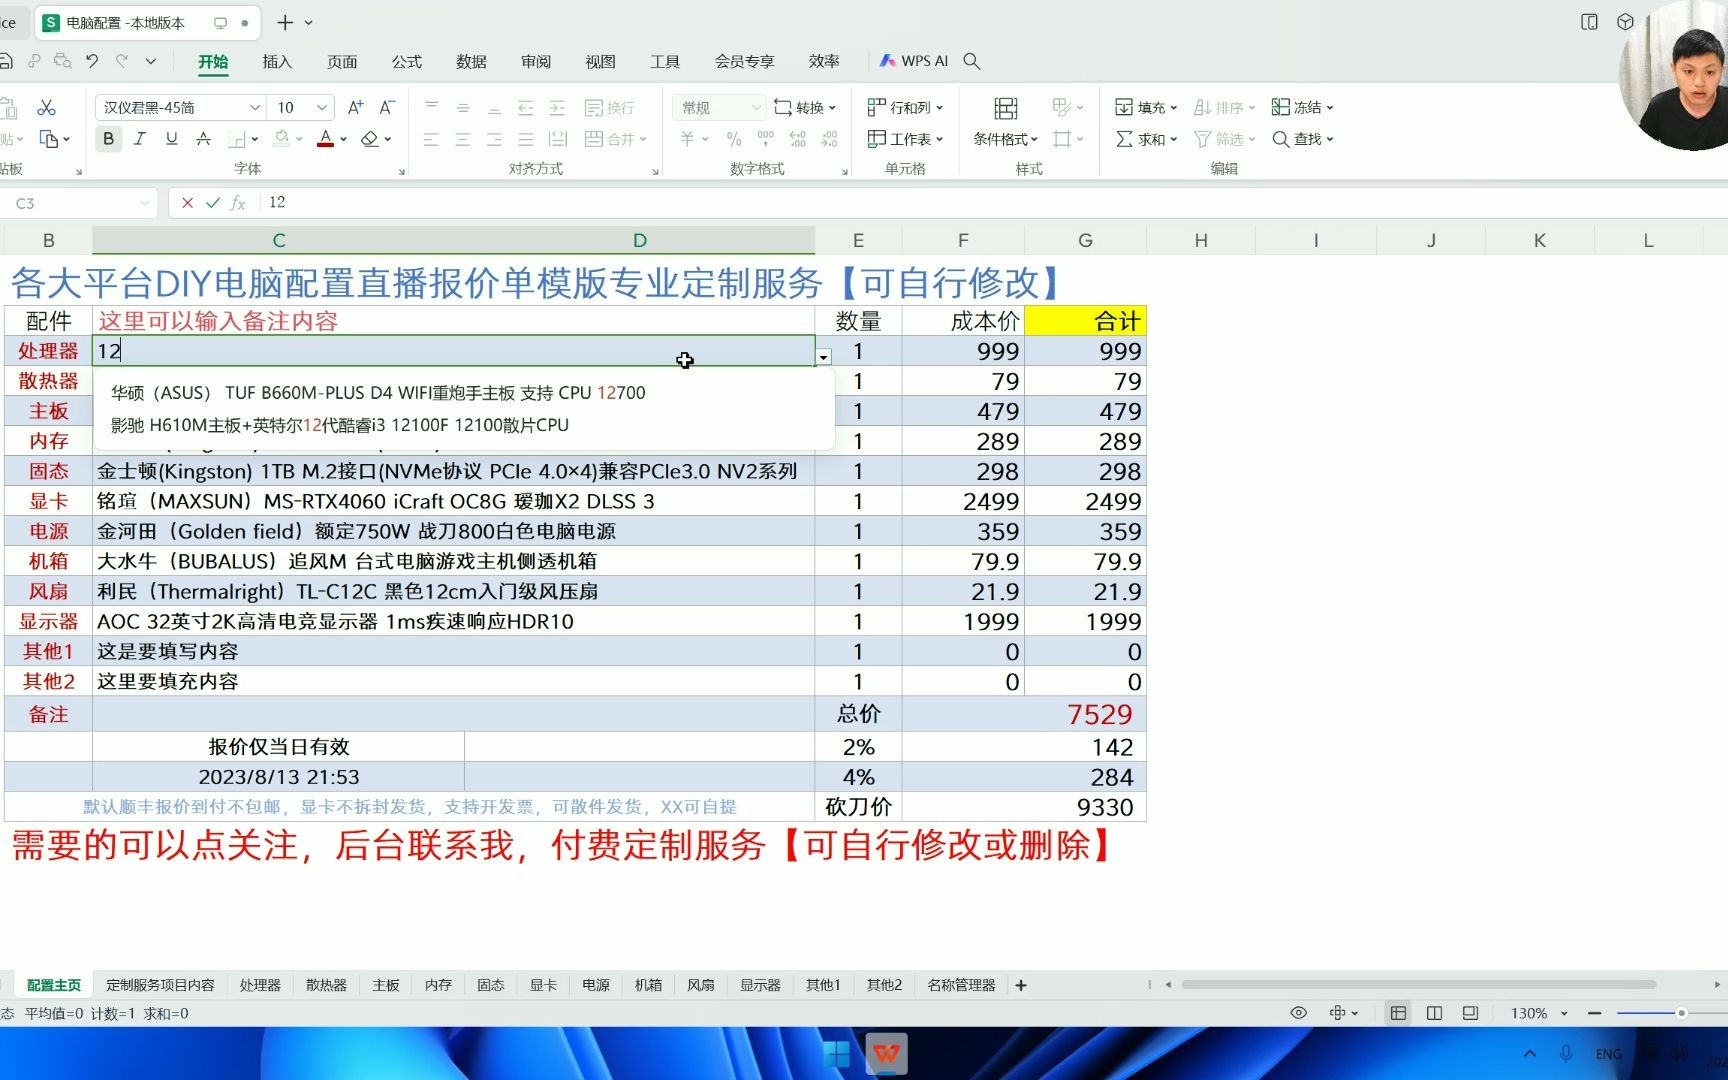Click the convert button
The width and height of the screenshot is (1728, 1080).
[x=805, y=107]
